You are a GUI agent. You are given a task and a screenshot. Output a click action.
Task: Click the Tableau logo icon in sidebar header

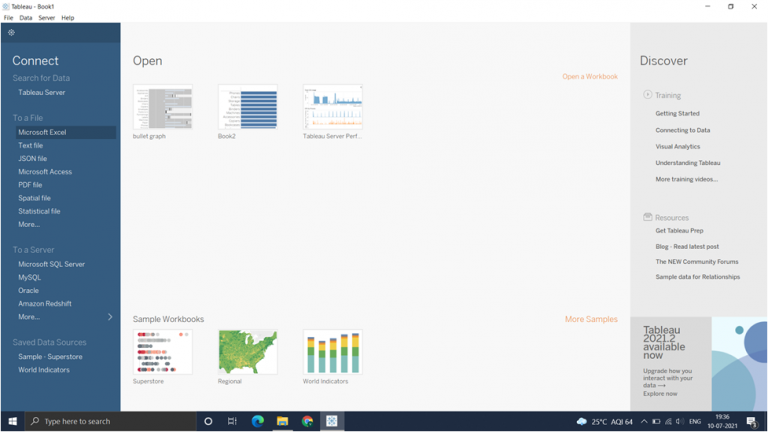coord(11,32)
